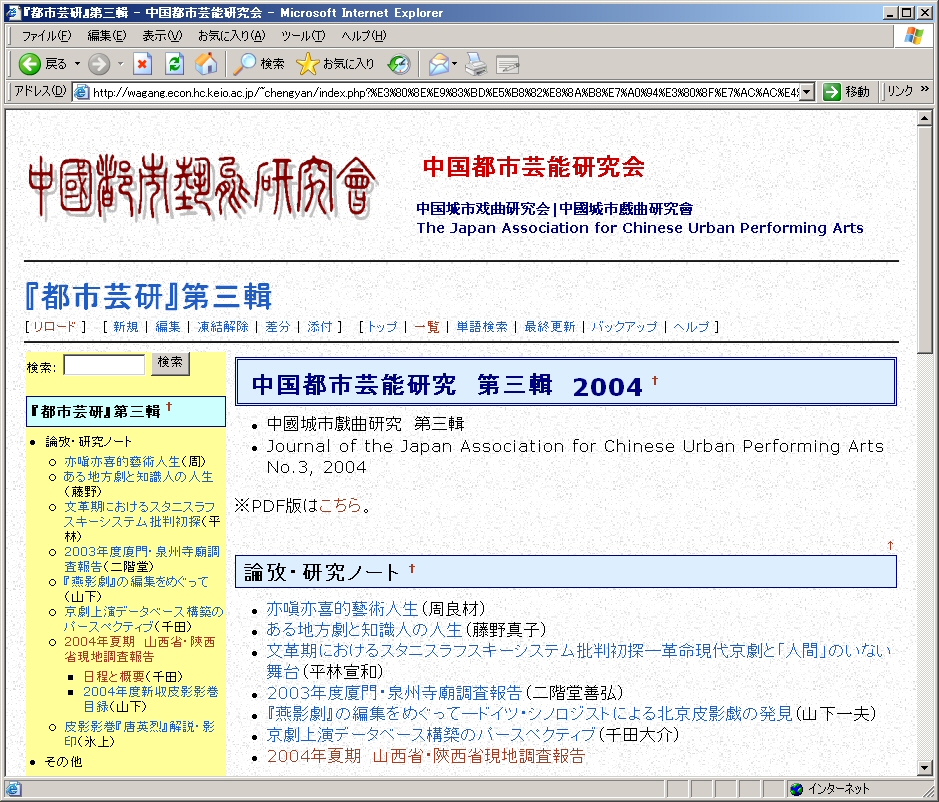Open the Back button history dropdown arrow
The height and width of the screenshot is (802, 939).
coord(77,64)
